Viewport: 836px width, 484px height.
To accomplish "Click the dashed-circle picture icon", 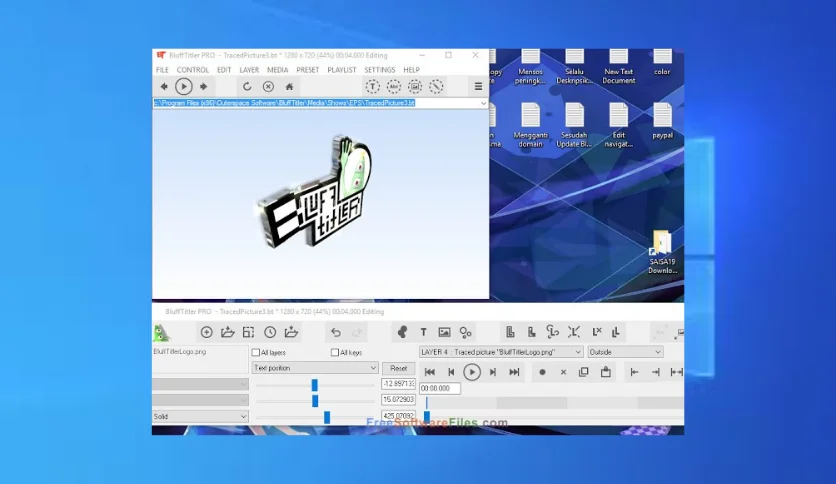I will tap(415, 86).
